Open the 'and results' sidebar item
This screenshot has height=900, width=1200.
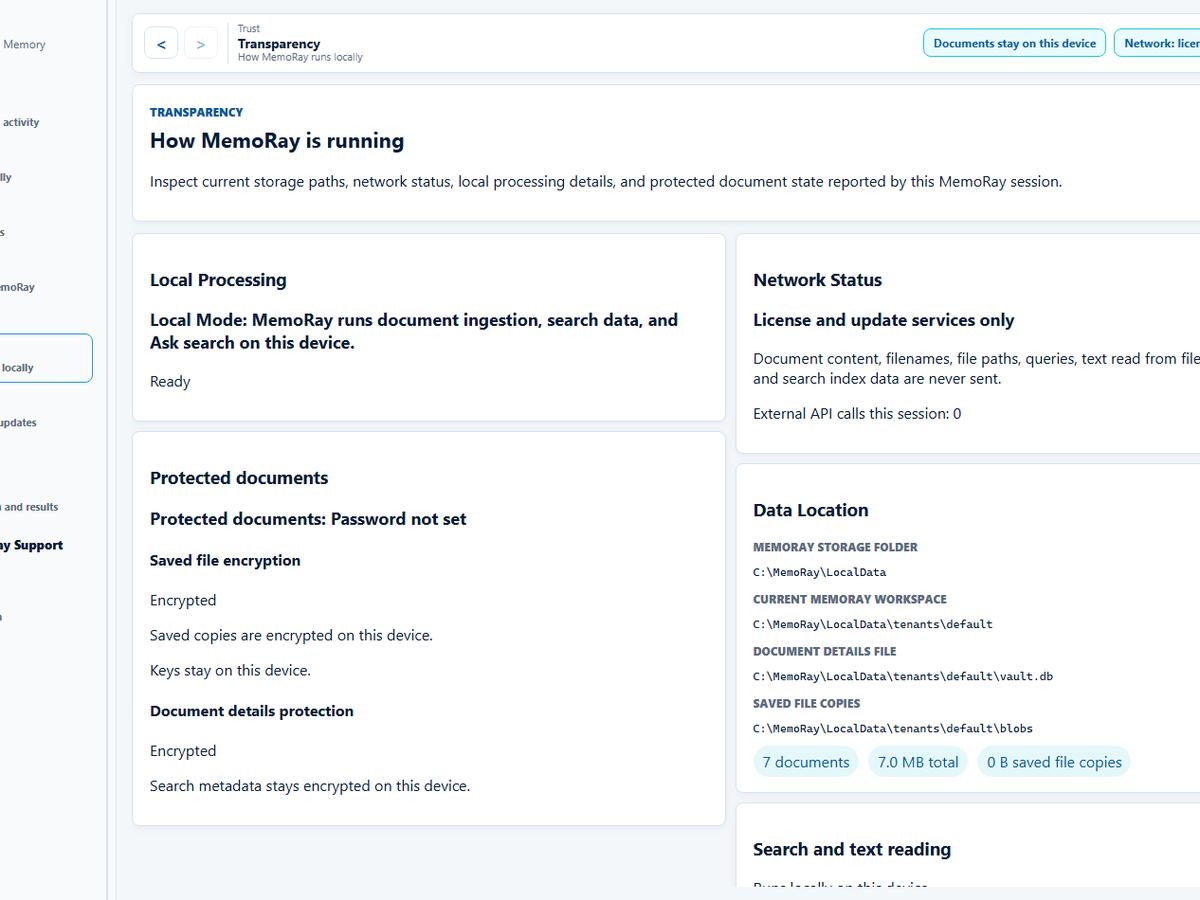click(30, 507)
